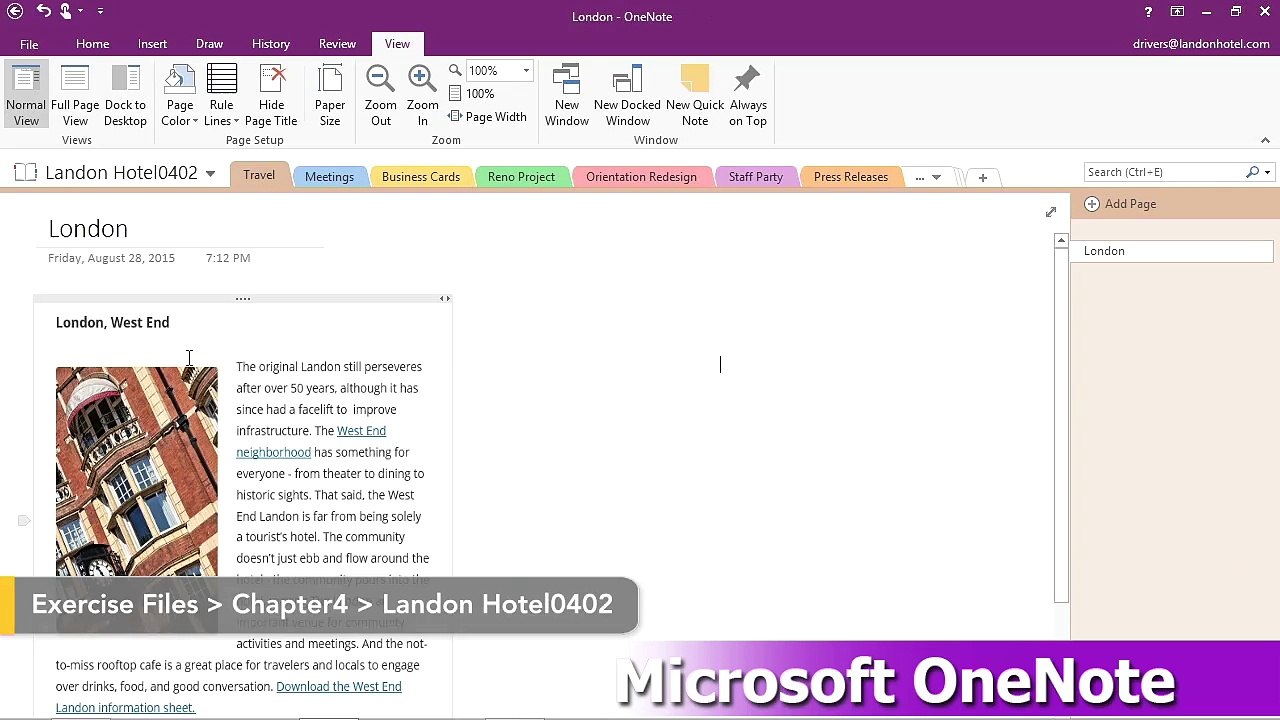This screenshot has height=720, width=1280.
Task: Show more sections overflow dropdown
Action: [x=927, y=178]
